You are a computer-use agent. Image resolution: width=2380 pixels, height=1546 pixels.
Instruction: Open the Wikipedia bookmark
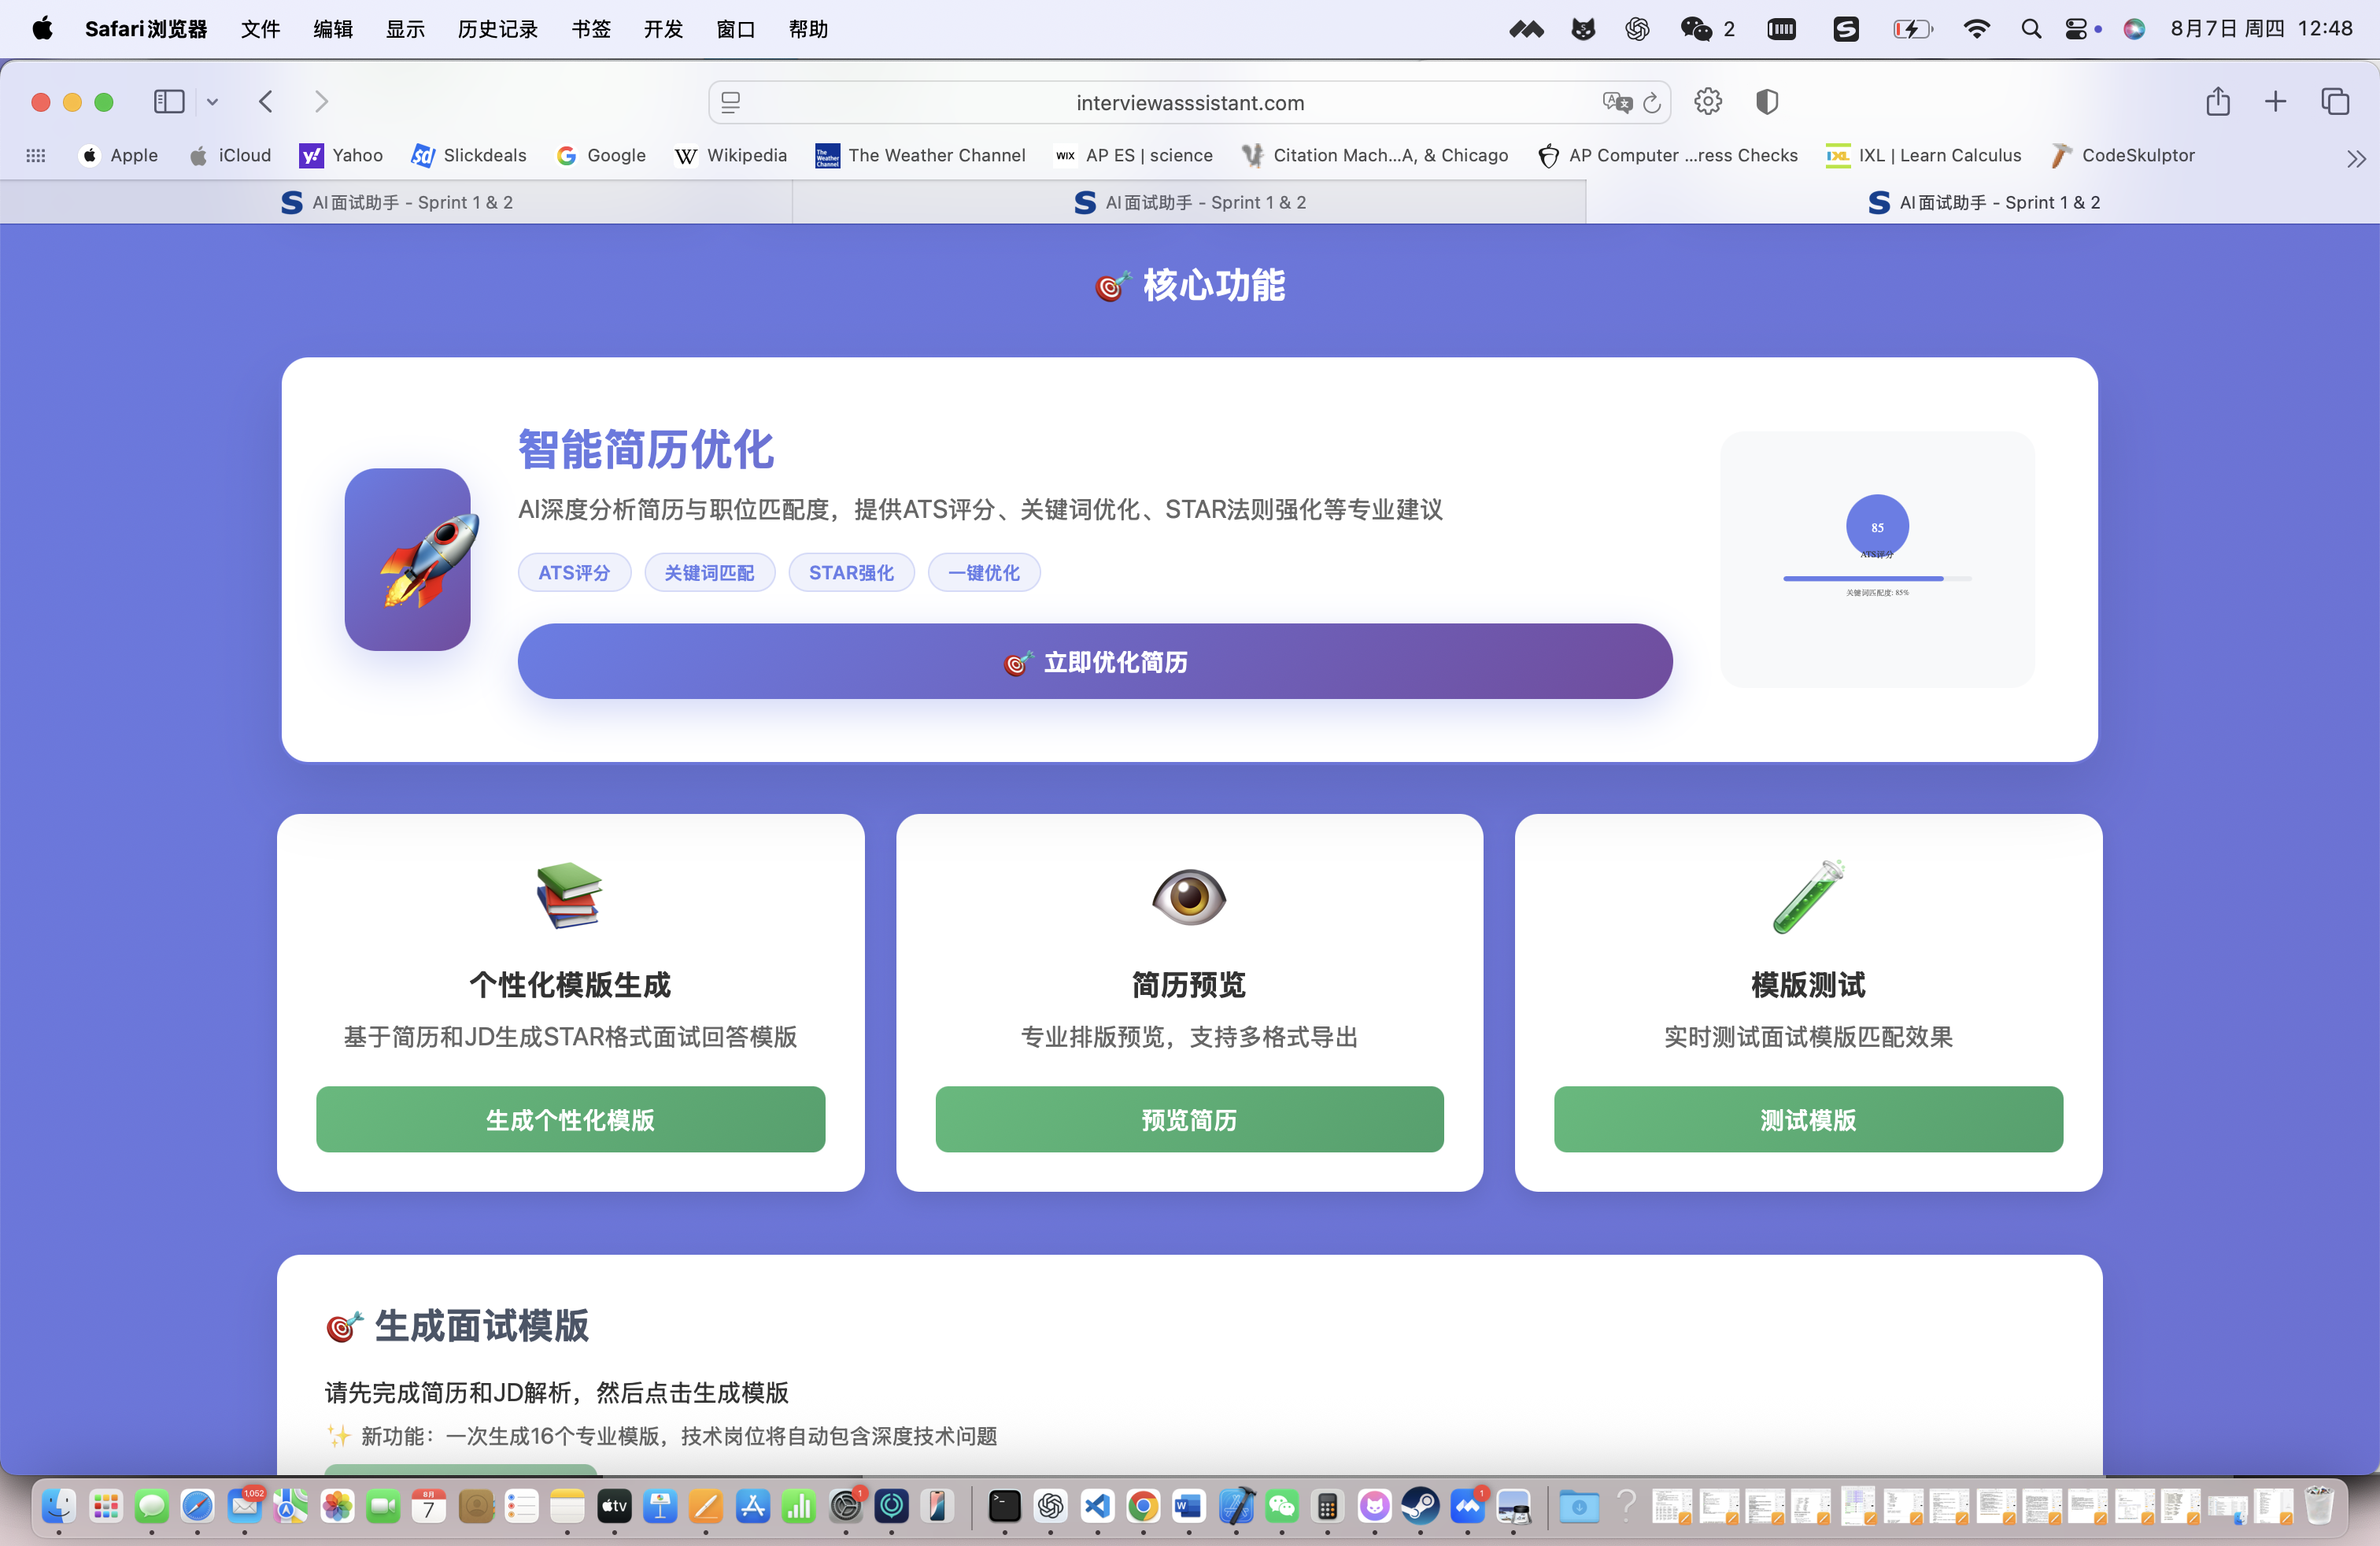731,156
